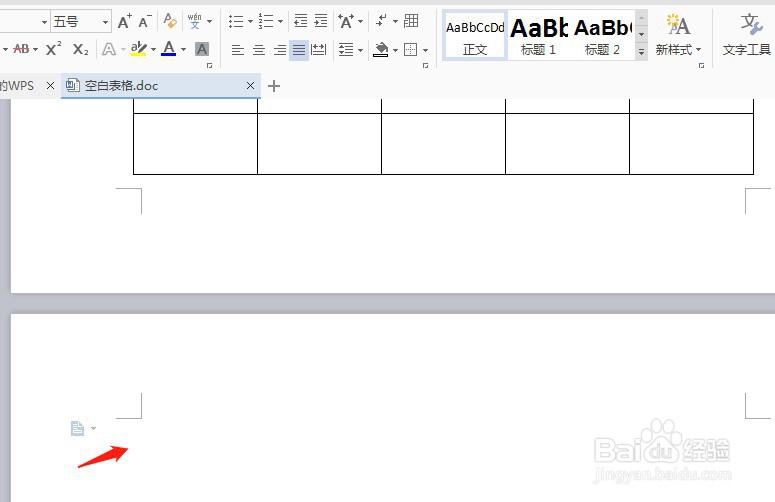This screenshot has width=775, height=502.
Task: Select justify alignment
Action: (x=299, y=50)
